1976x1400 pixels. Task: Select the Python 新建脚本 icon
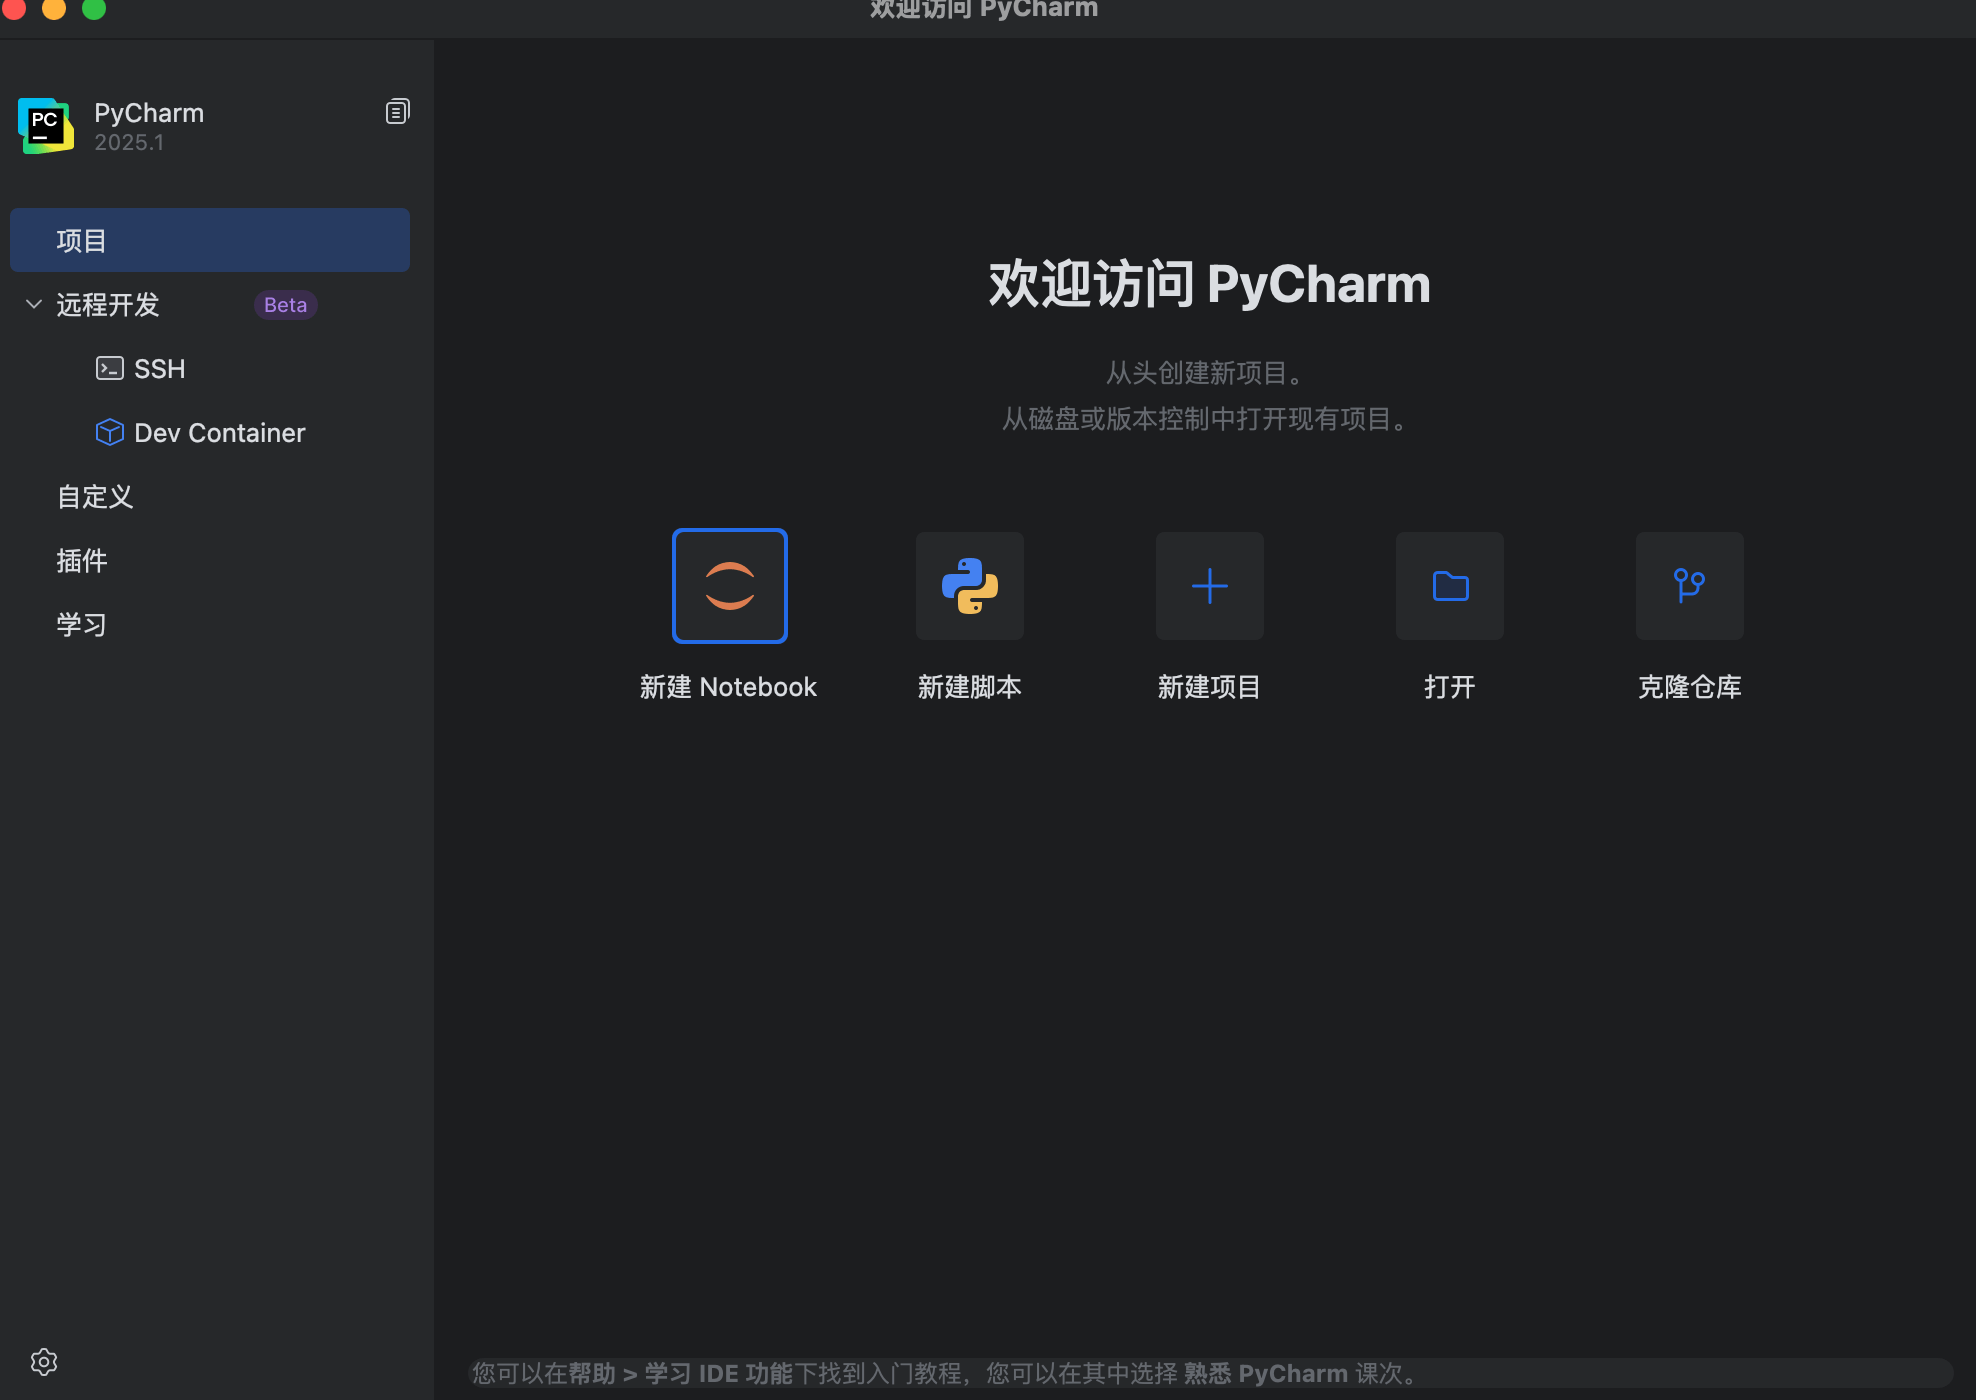(969, 586)
